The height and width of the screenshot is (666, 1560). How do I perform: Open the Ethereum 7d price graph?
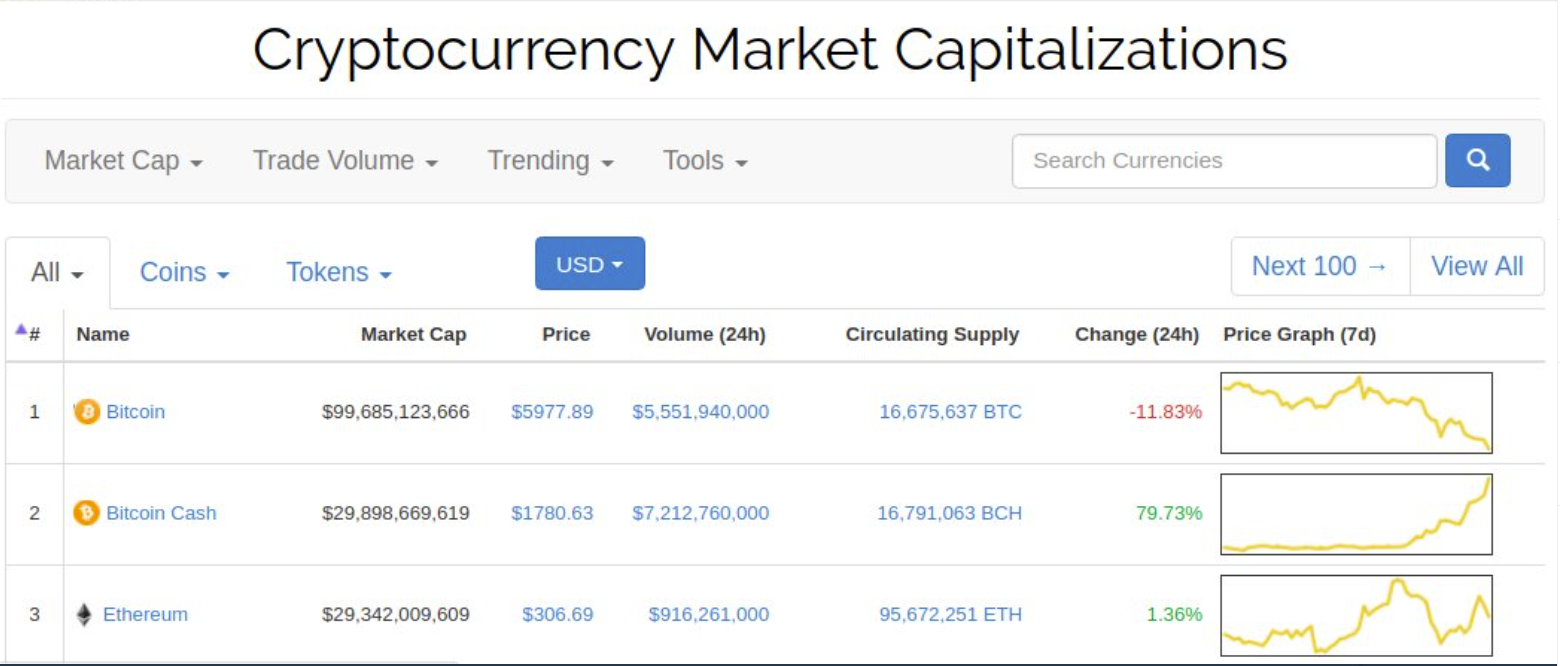(x=1356, y=615)
